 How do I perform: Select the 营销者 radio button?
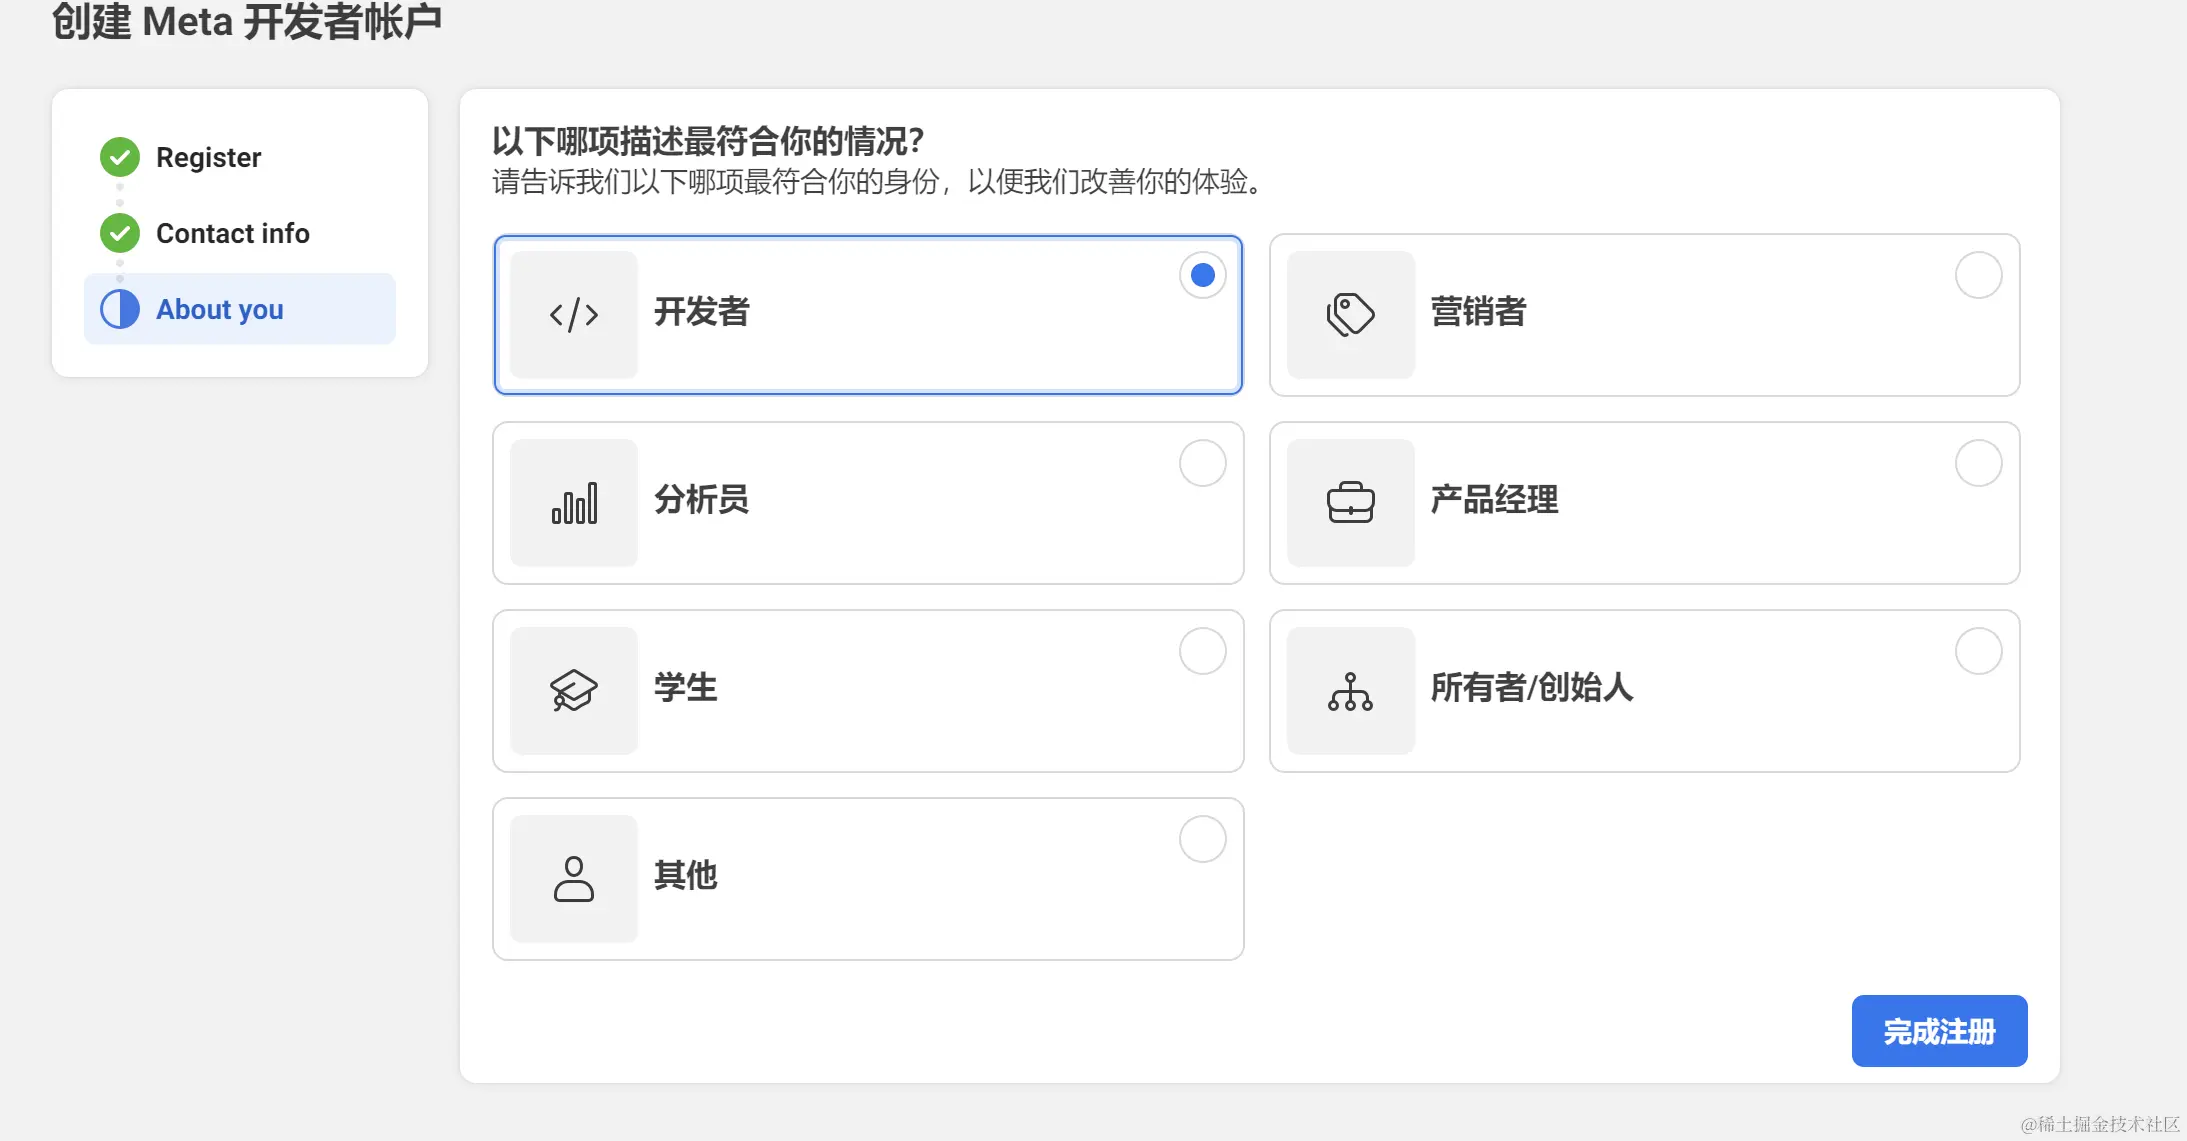point(1978,275)
